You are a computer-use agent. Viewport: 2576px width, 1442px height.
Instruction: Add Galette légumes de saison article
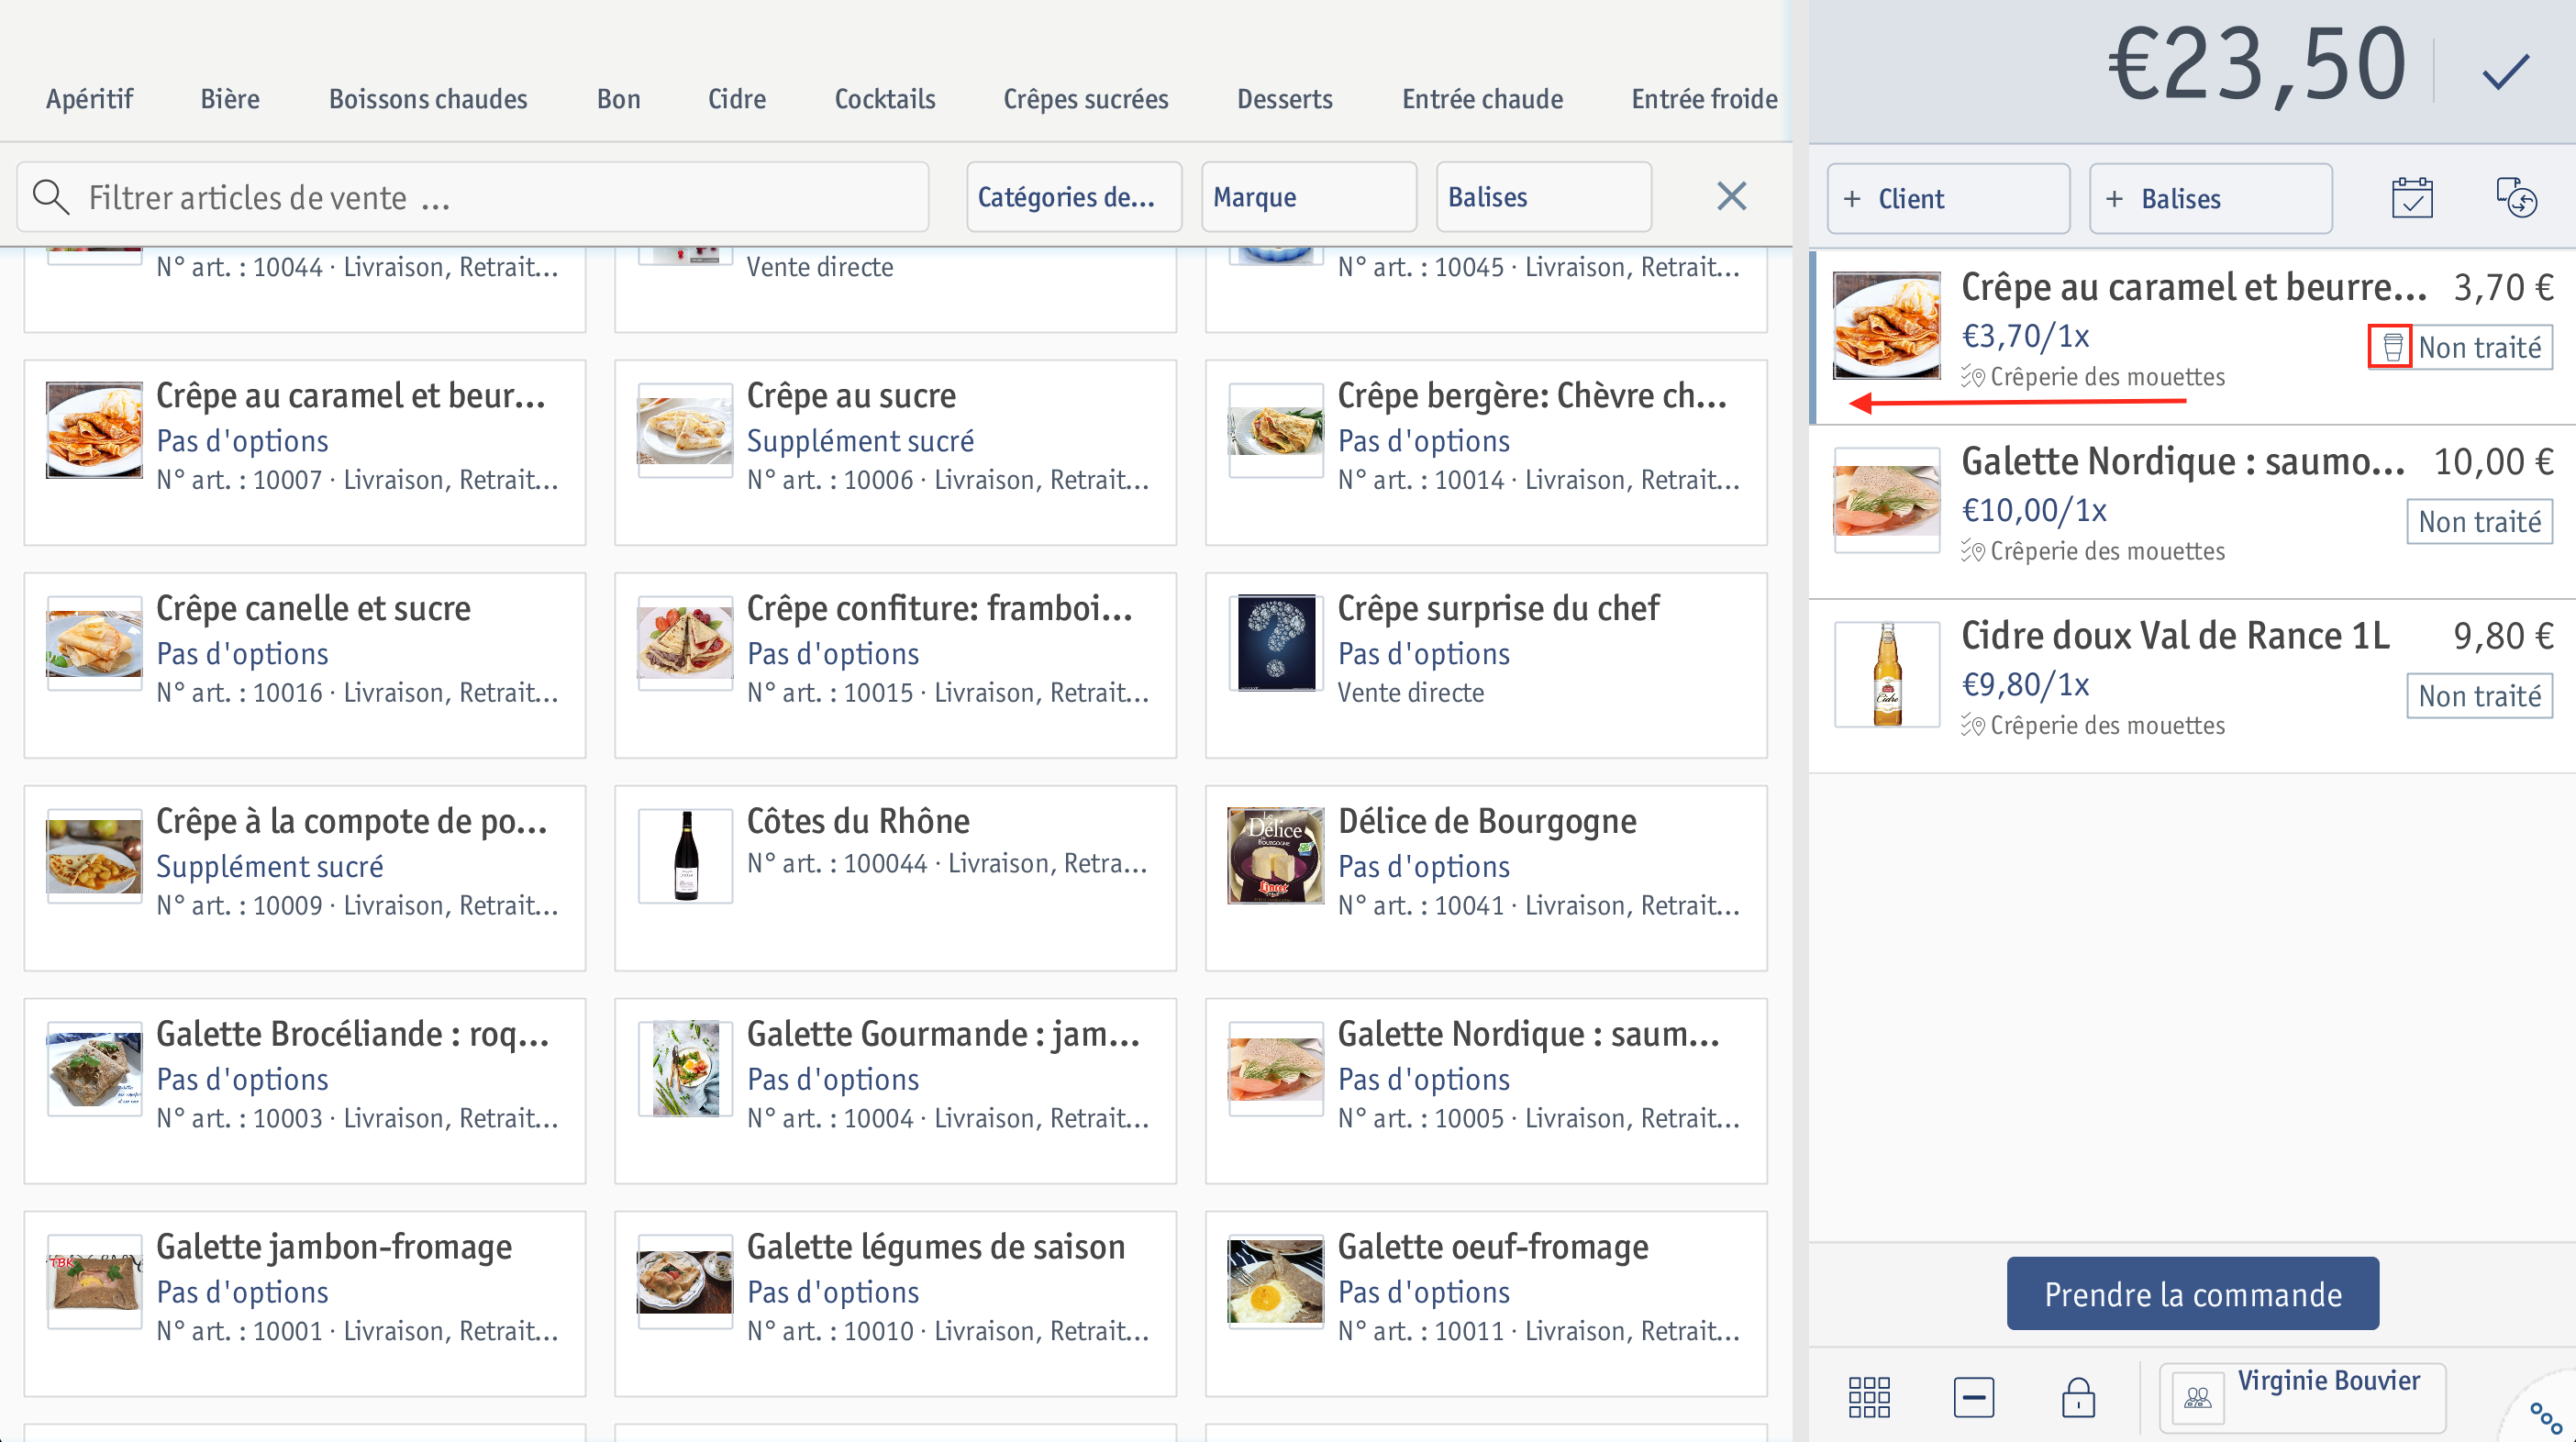tap(895, 1304)
